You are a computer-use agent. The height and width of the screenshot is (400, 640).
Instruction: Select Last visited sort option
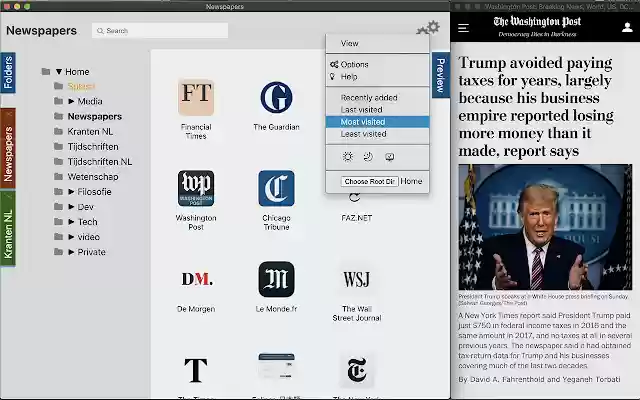[x=377, y=110]
